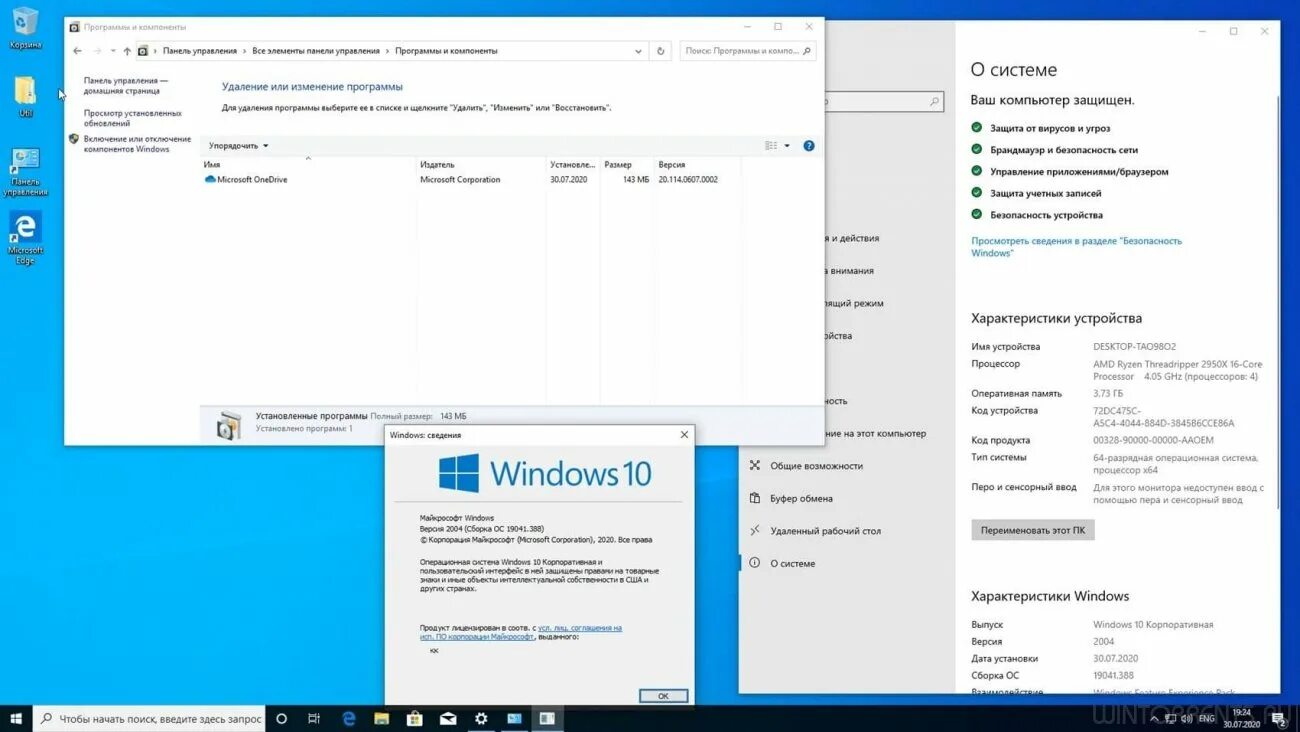Image resolution: width=1300 pixels, height=732 pixels.
Task: Open the Action Center notifications icon
Action: pyautogui.click(x=1278, y=718)
